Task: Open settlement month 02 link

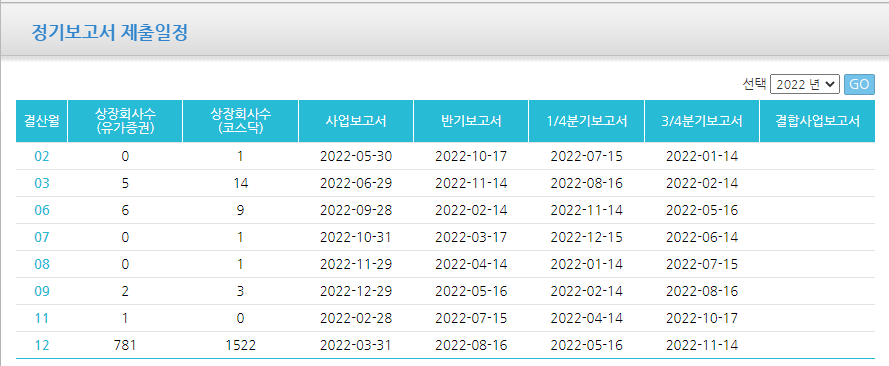Action: click(x=42, y=156)
